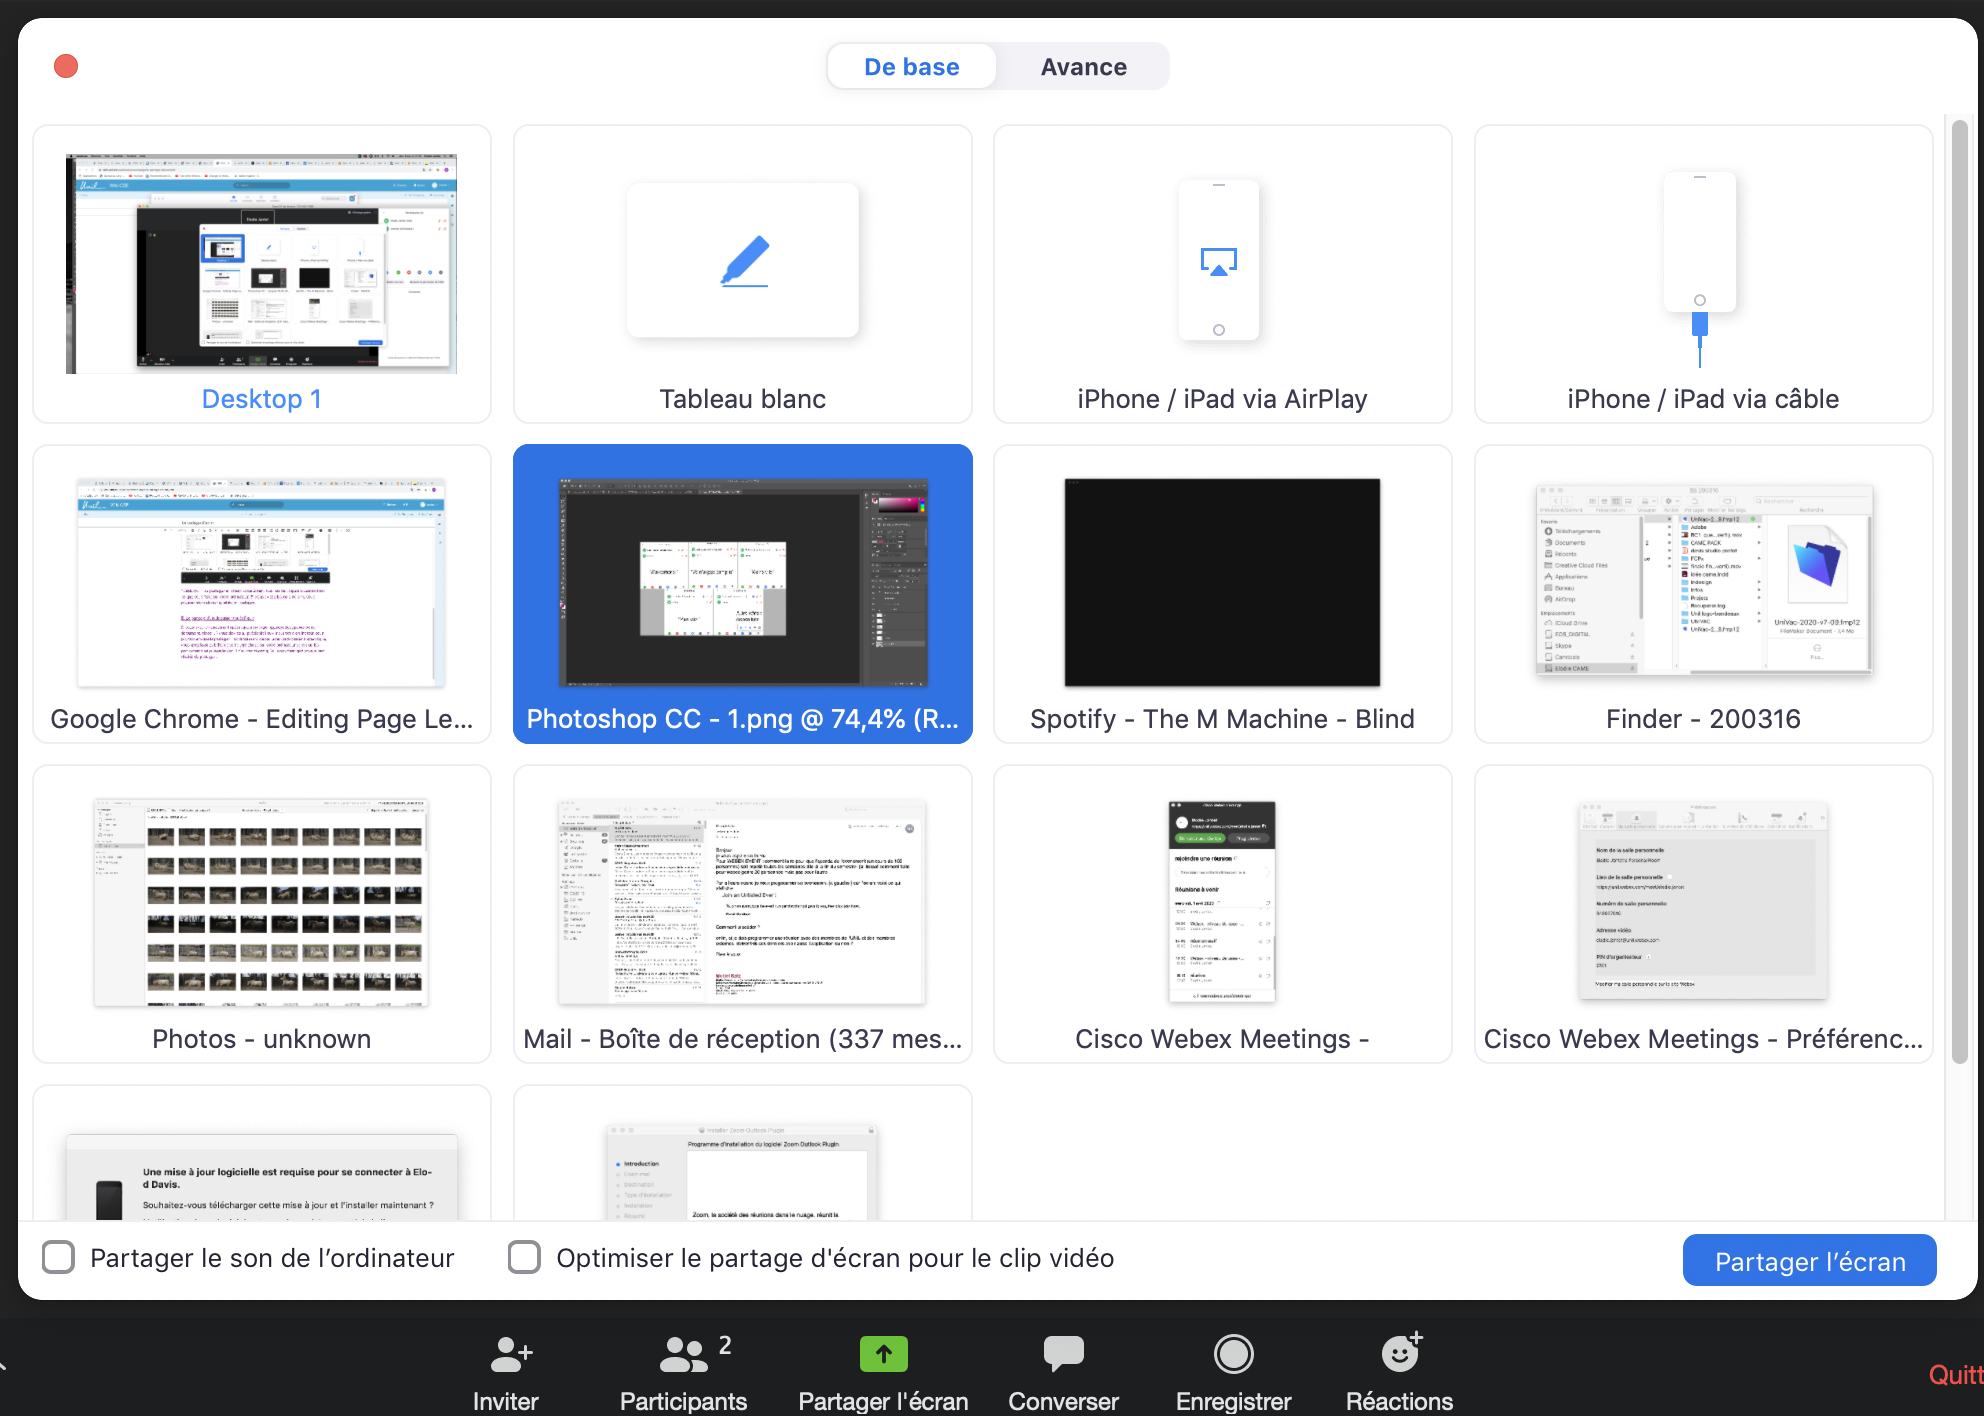Check Optimiser le partage d'écran pour clip vidéo

click(x=524, y=1257)
